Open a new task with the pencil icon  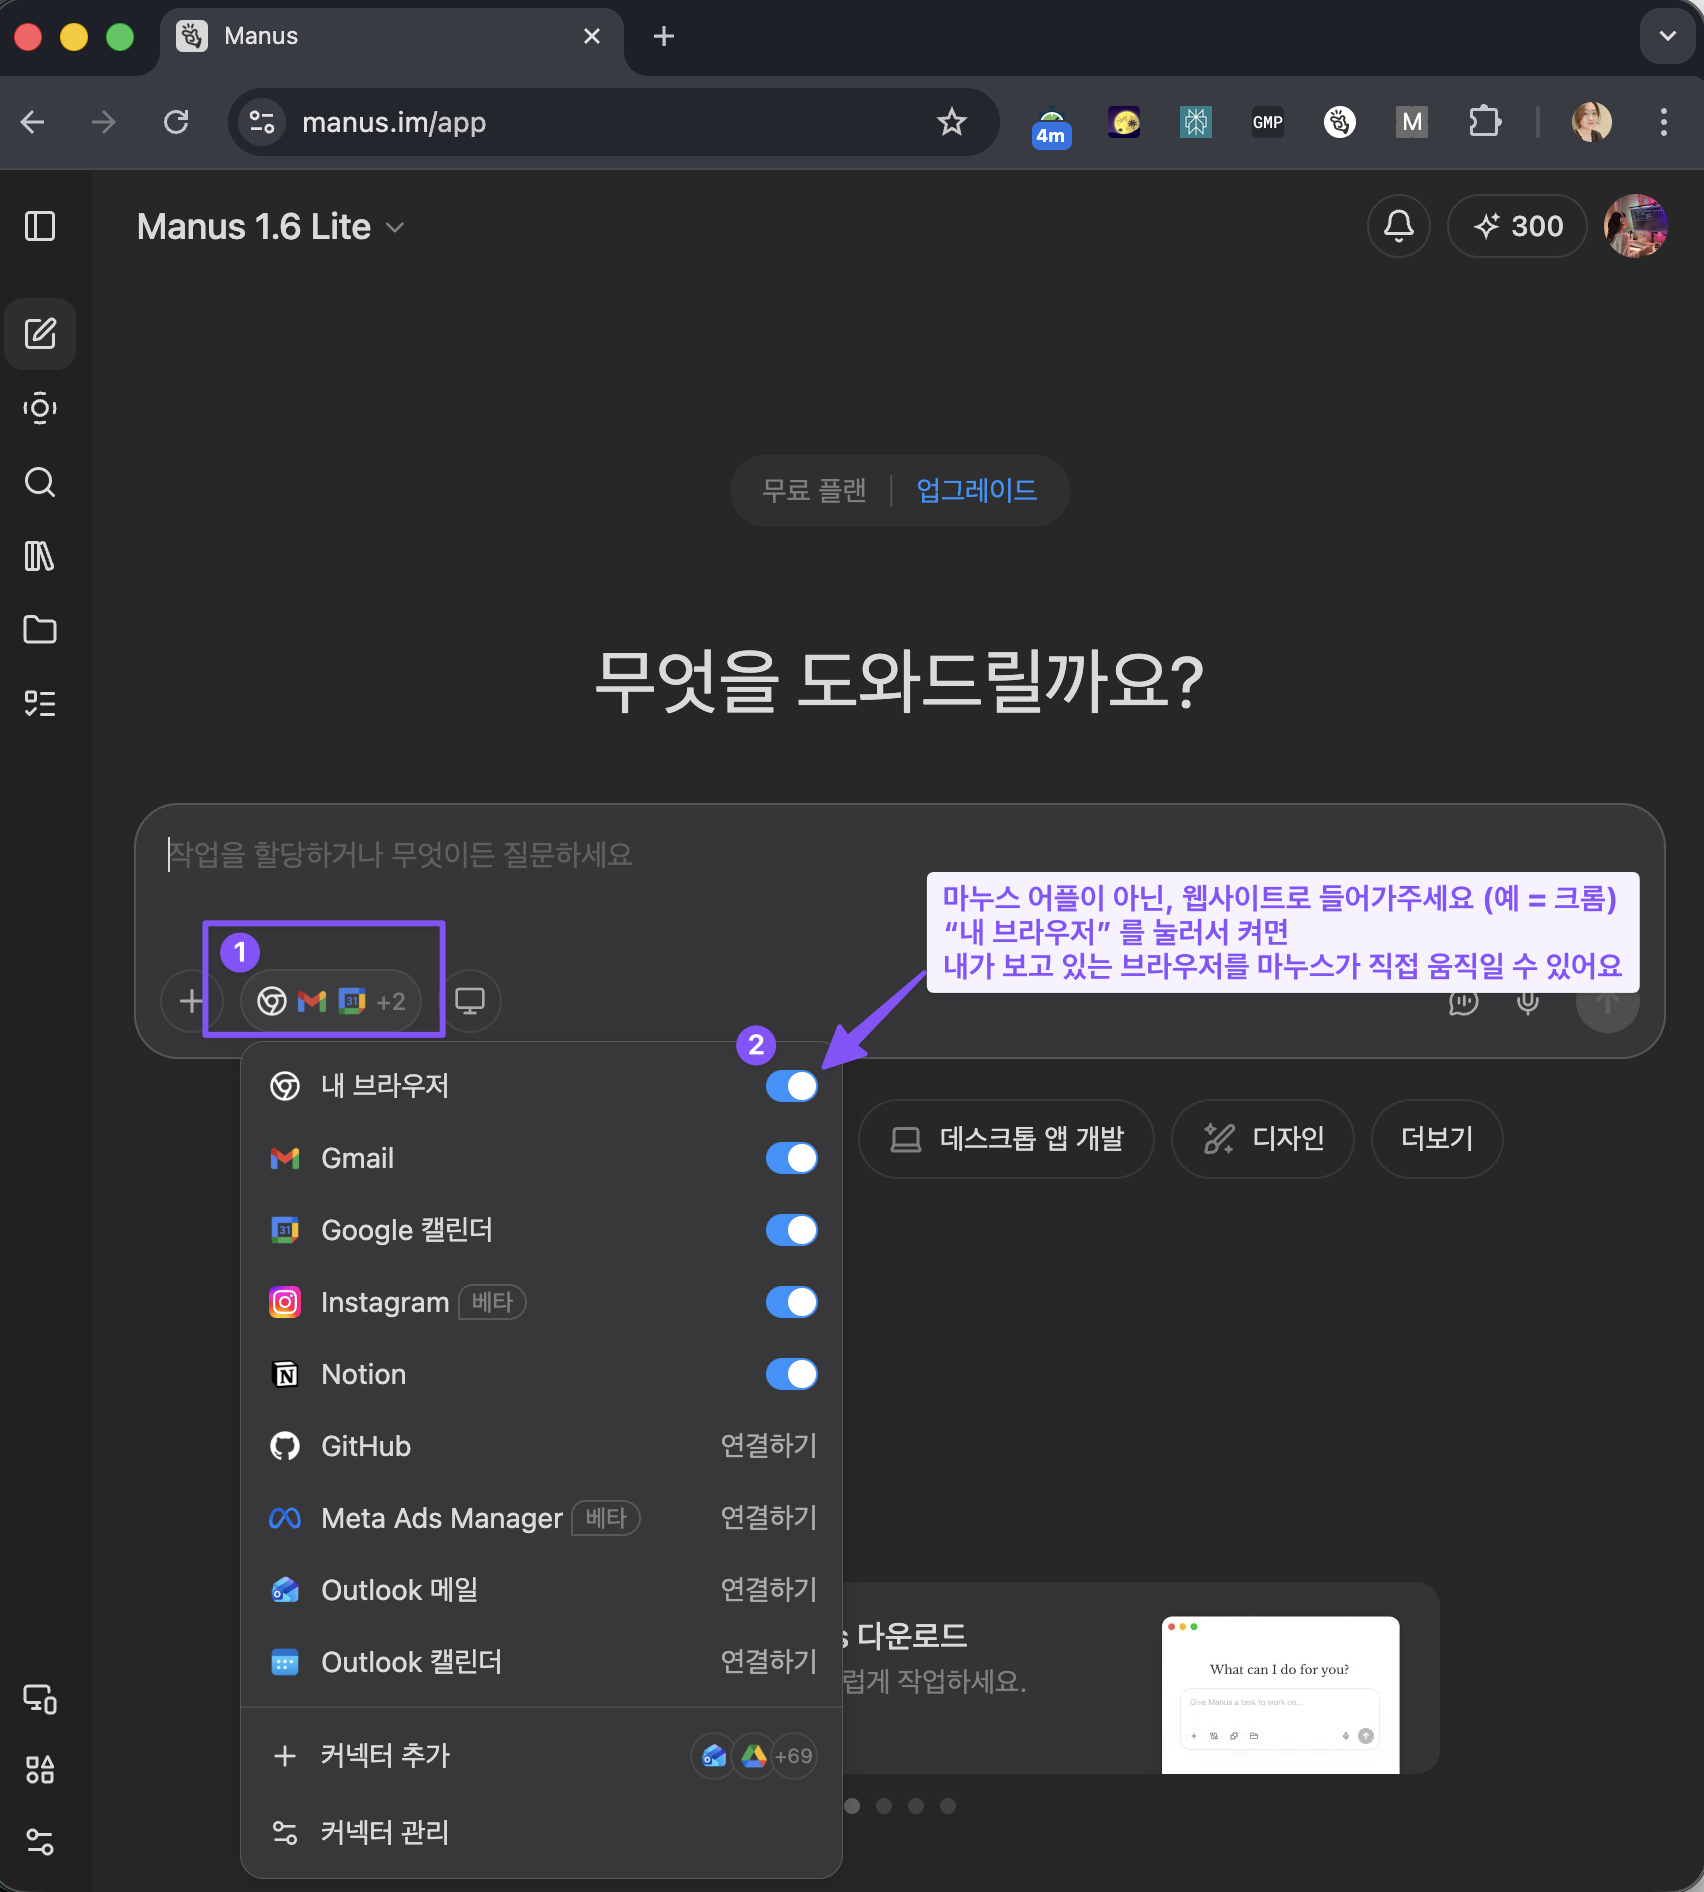[x=40, y=334]
